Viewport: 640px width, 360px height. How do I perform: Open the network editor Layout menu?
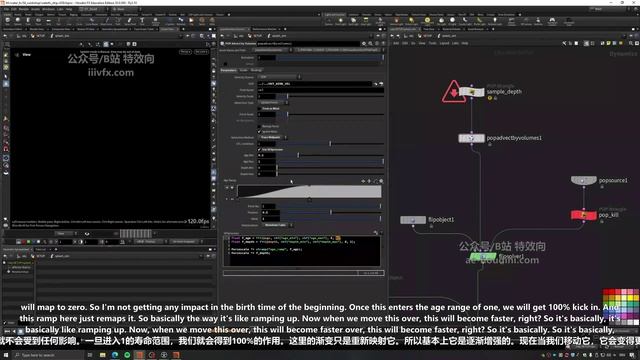coord(444,43)
